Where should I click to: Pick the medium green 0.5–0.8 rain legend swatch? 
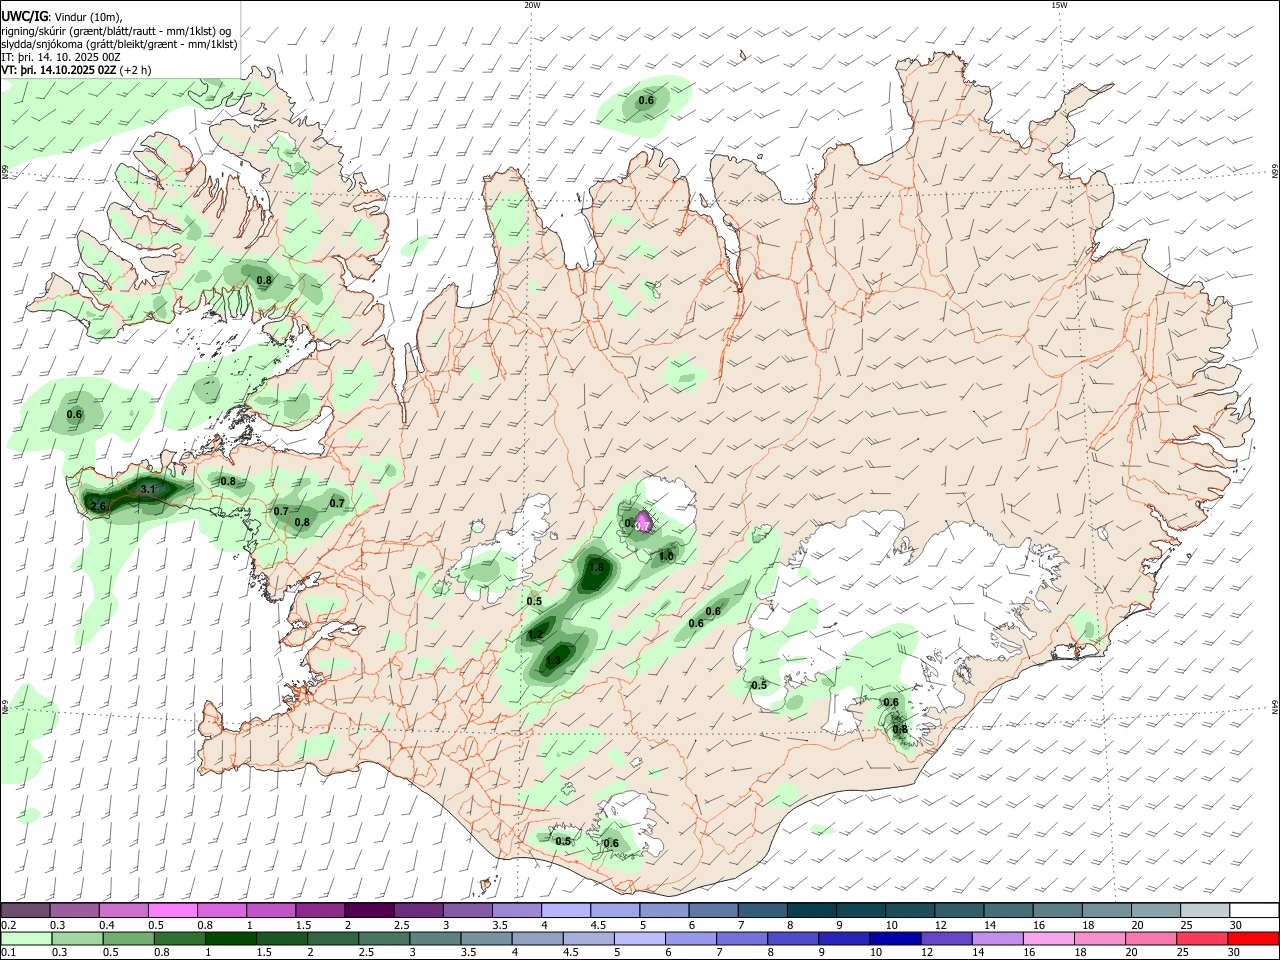coord(128,939)
